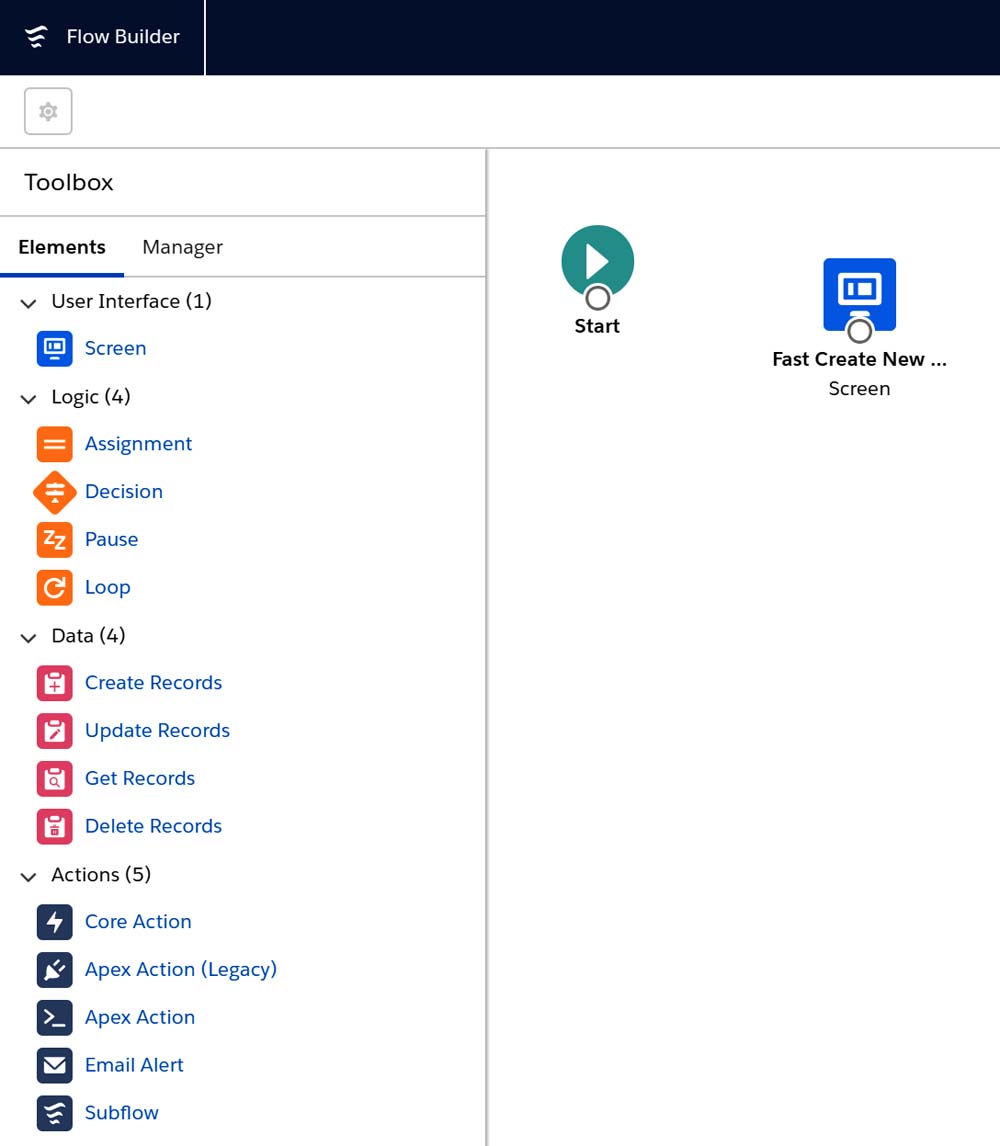The height and width of the screenshot is (1146, 1000).
Task: Click the Decision diamond icon
Action: [54, 492]
